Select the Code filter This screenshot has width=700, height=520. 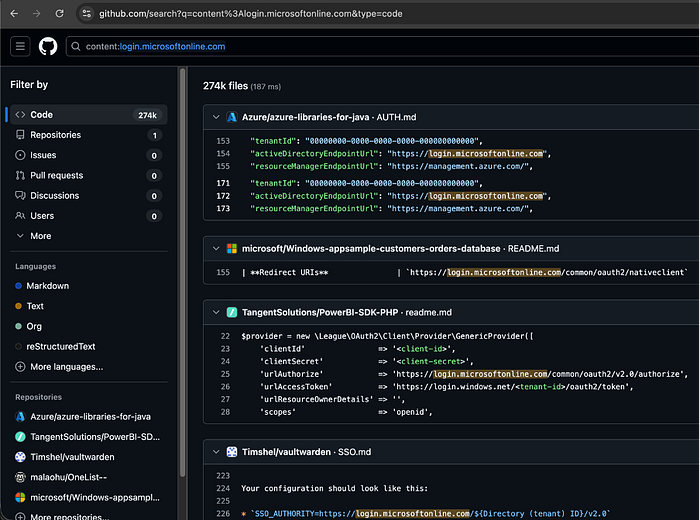point(41,115)
